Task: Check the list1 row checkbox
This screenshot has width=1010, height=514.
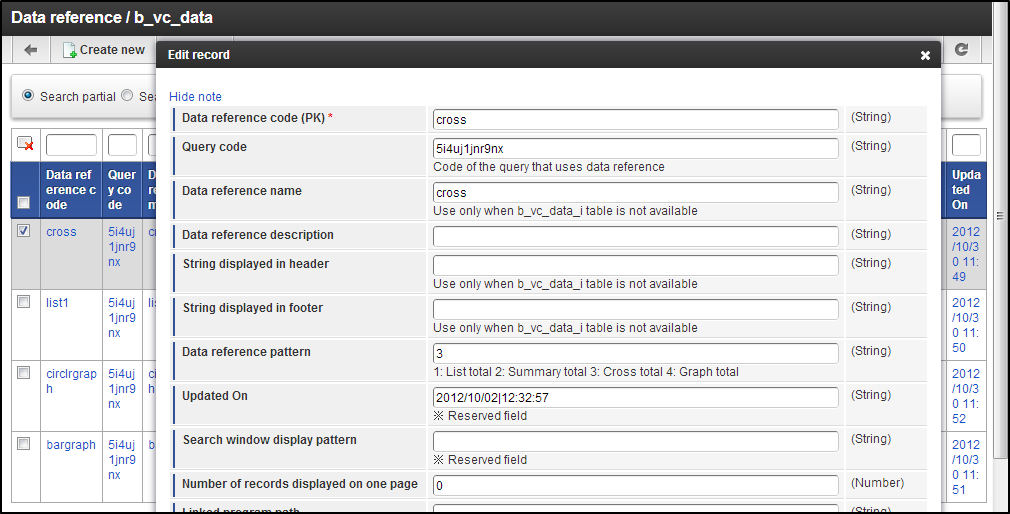Action: [24, 302]
